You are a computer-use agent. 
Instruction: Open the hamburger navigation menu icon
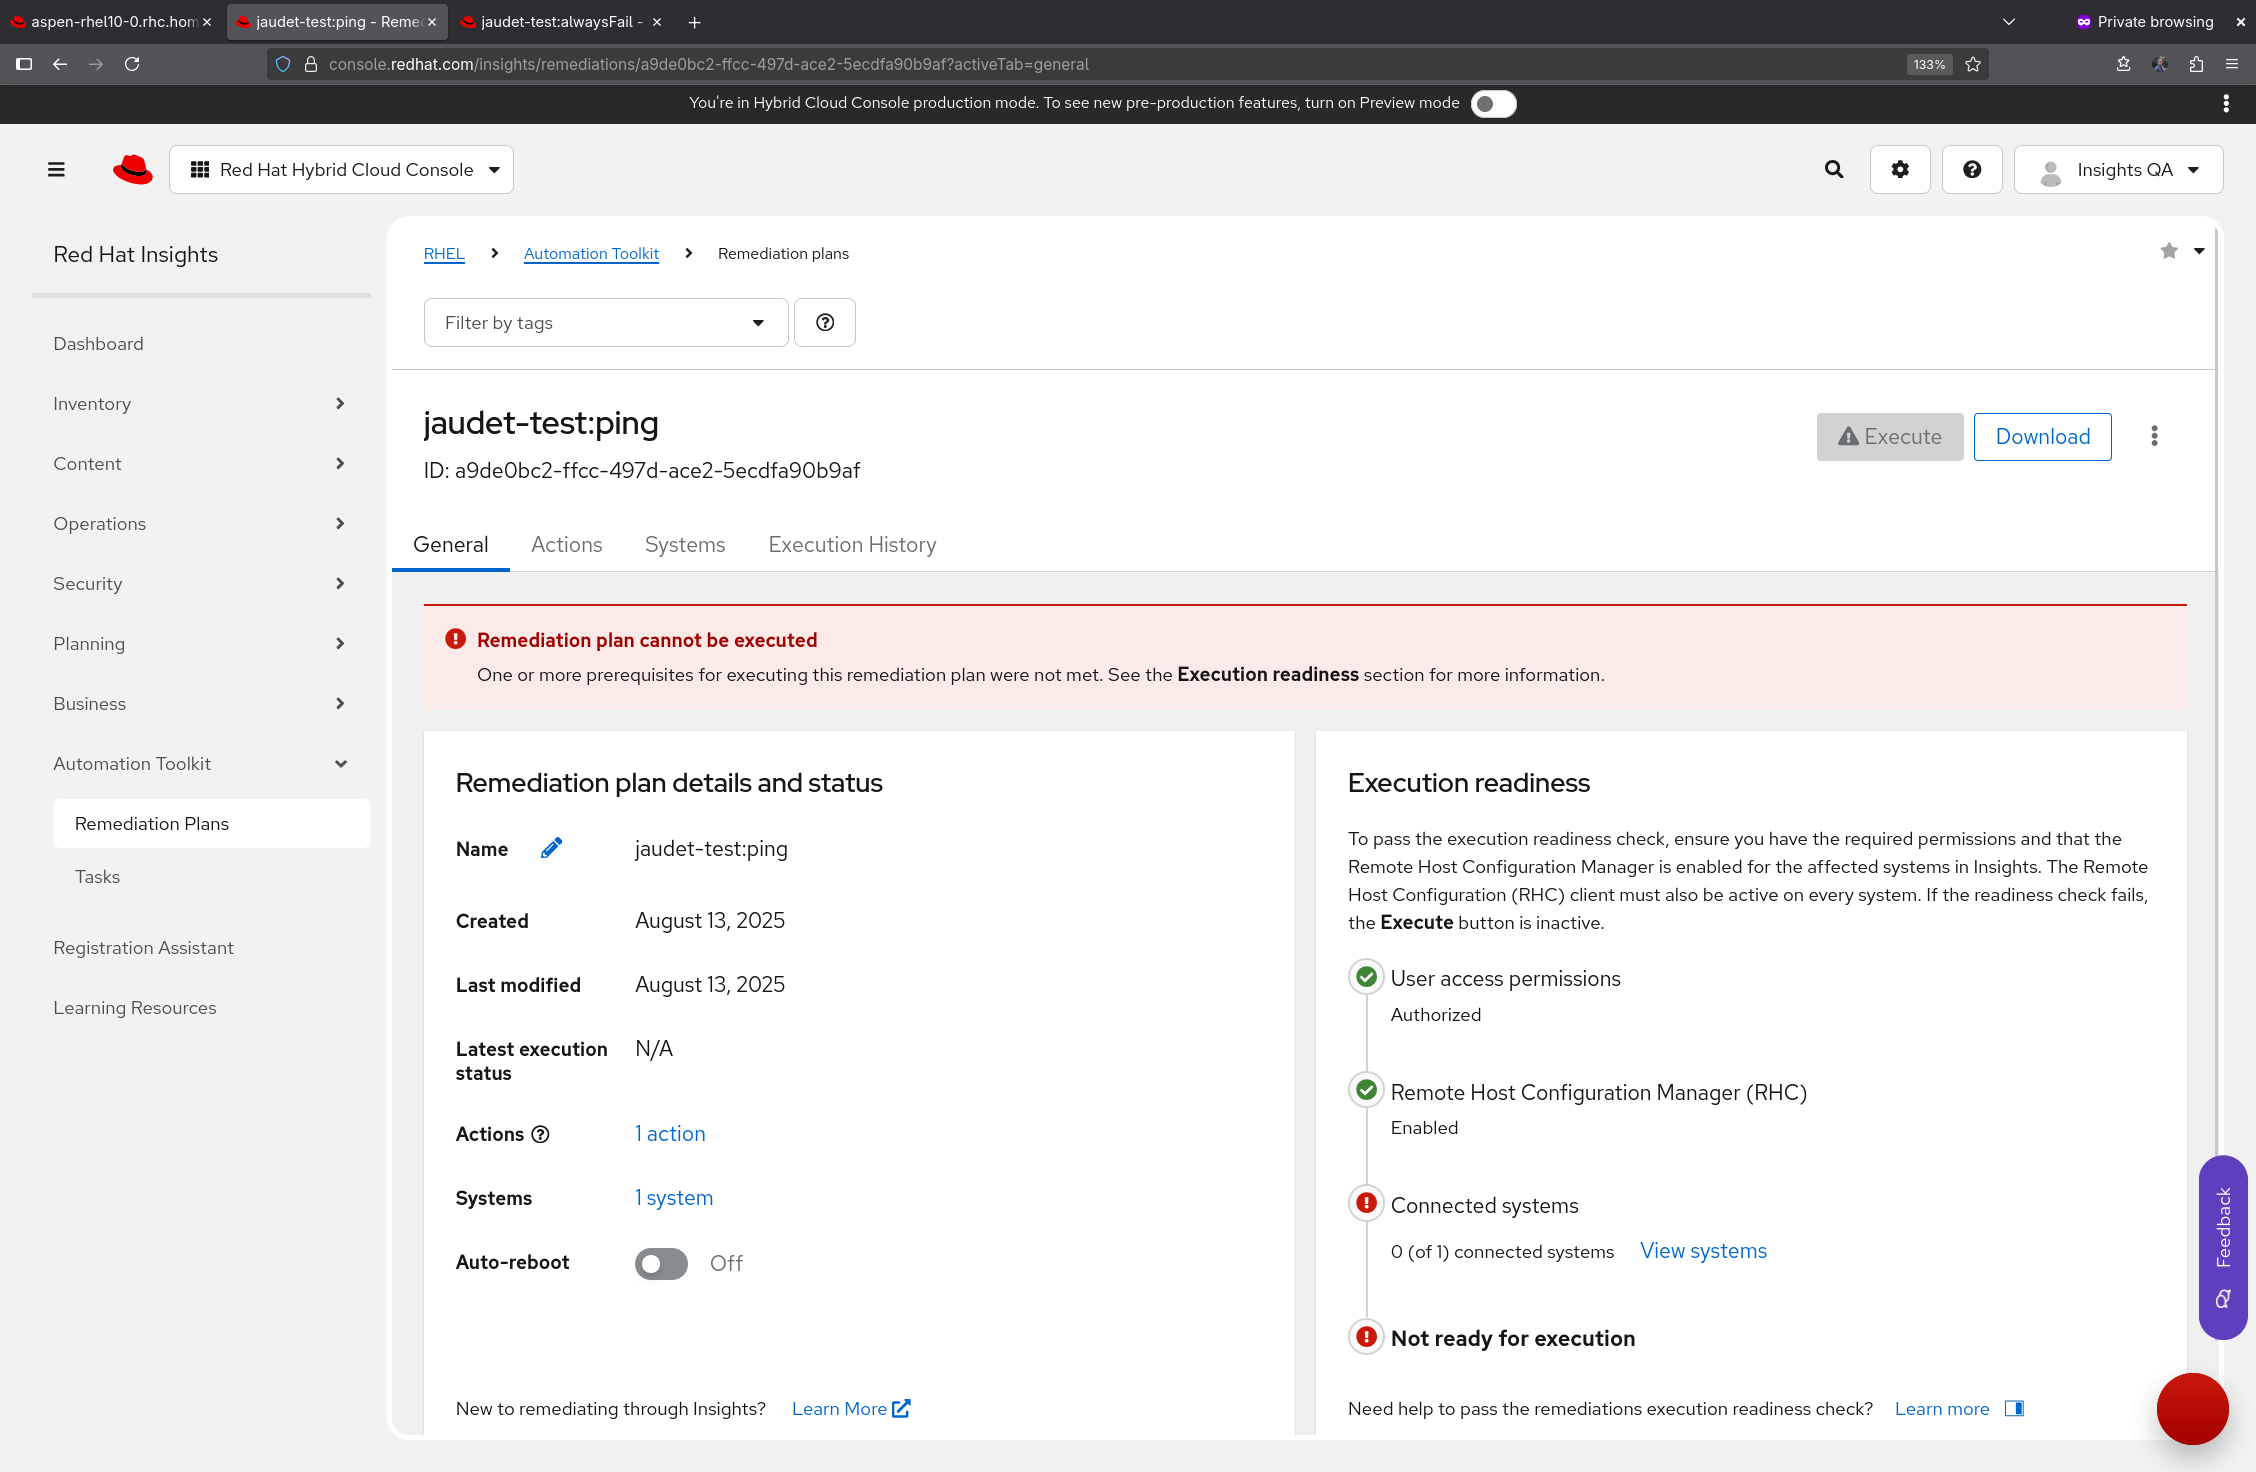coord(56,170)
